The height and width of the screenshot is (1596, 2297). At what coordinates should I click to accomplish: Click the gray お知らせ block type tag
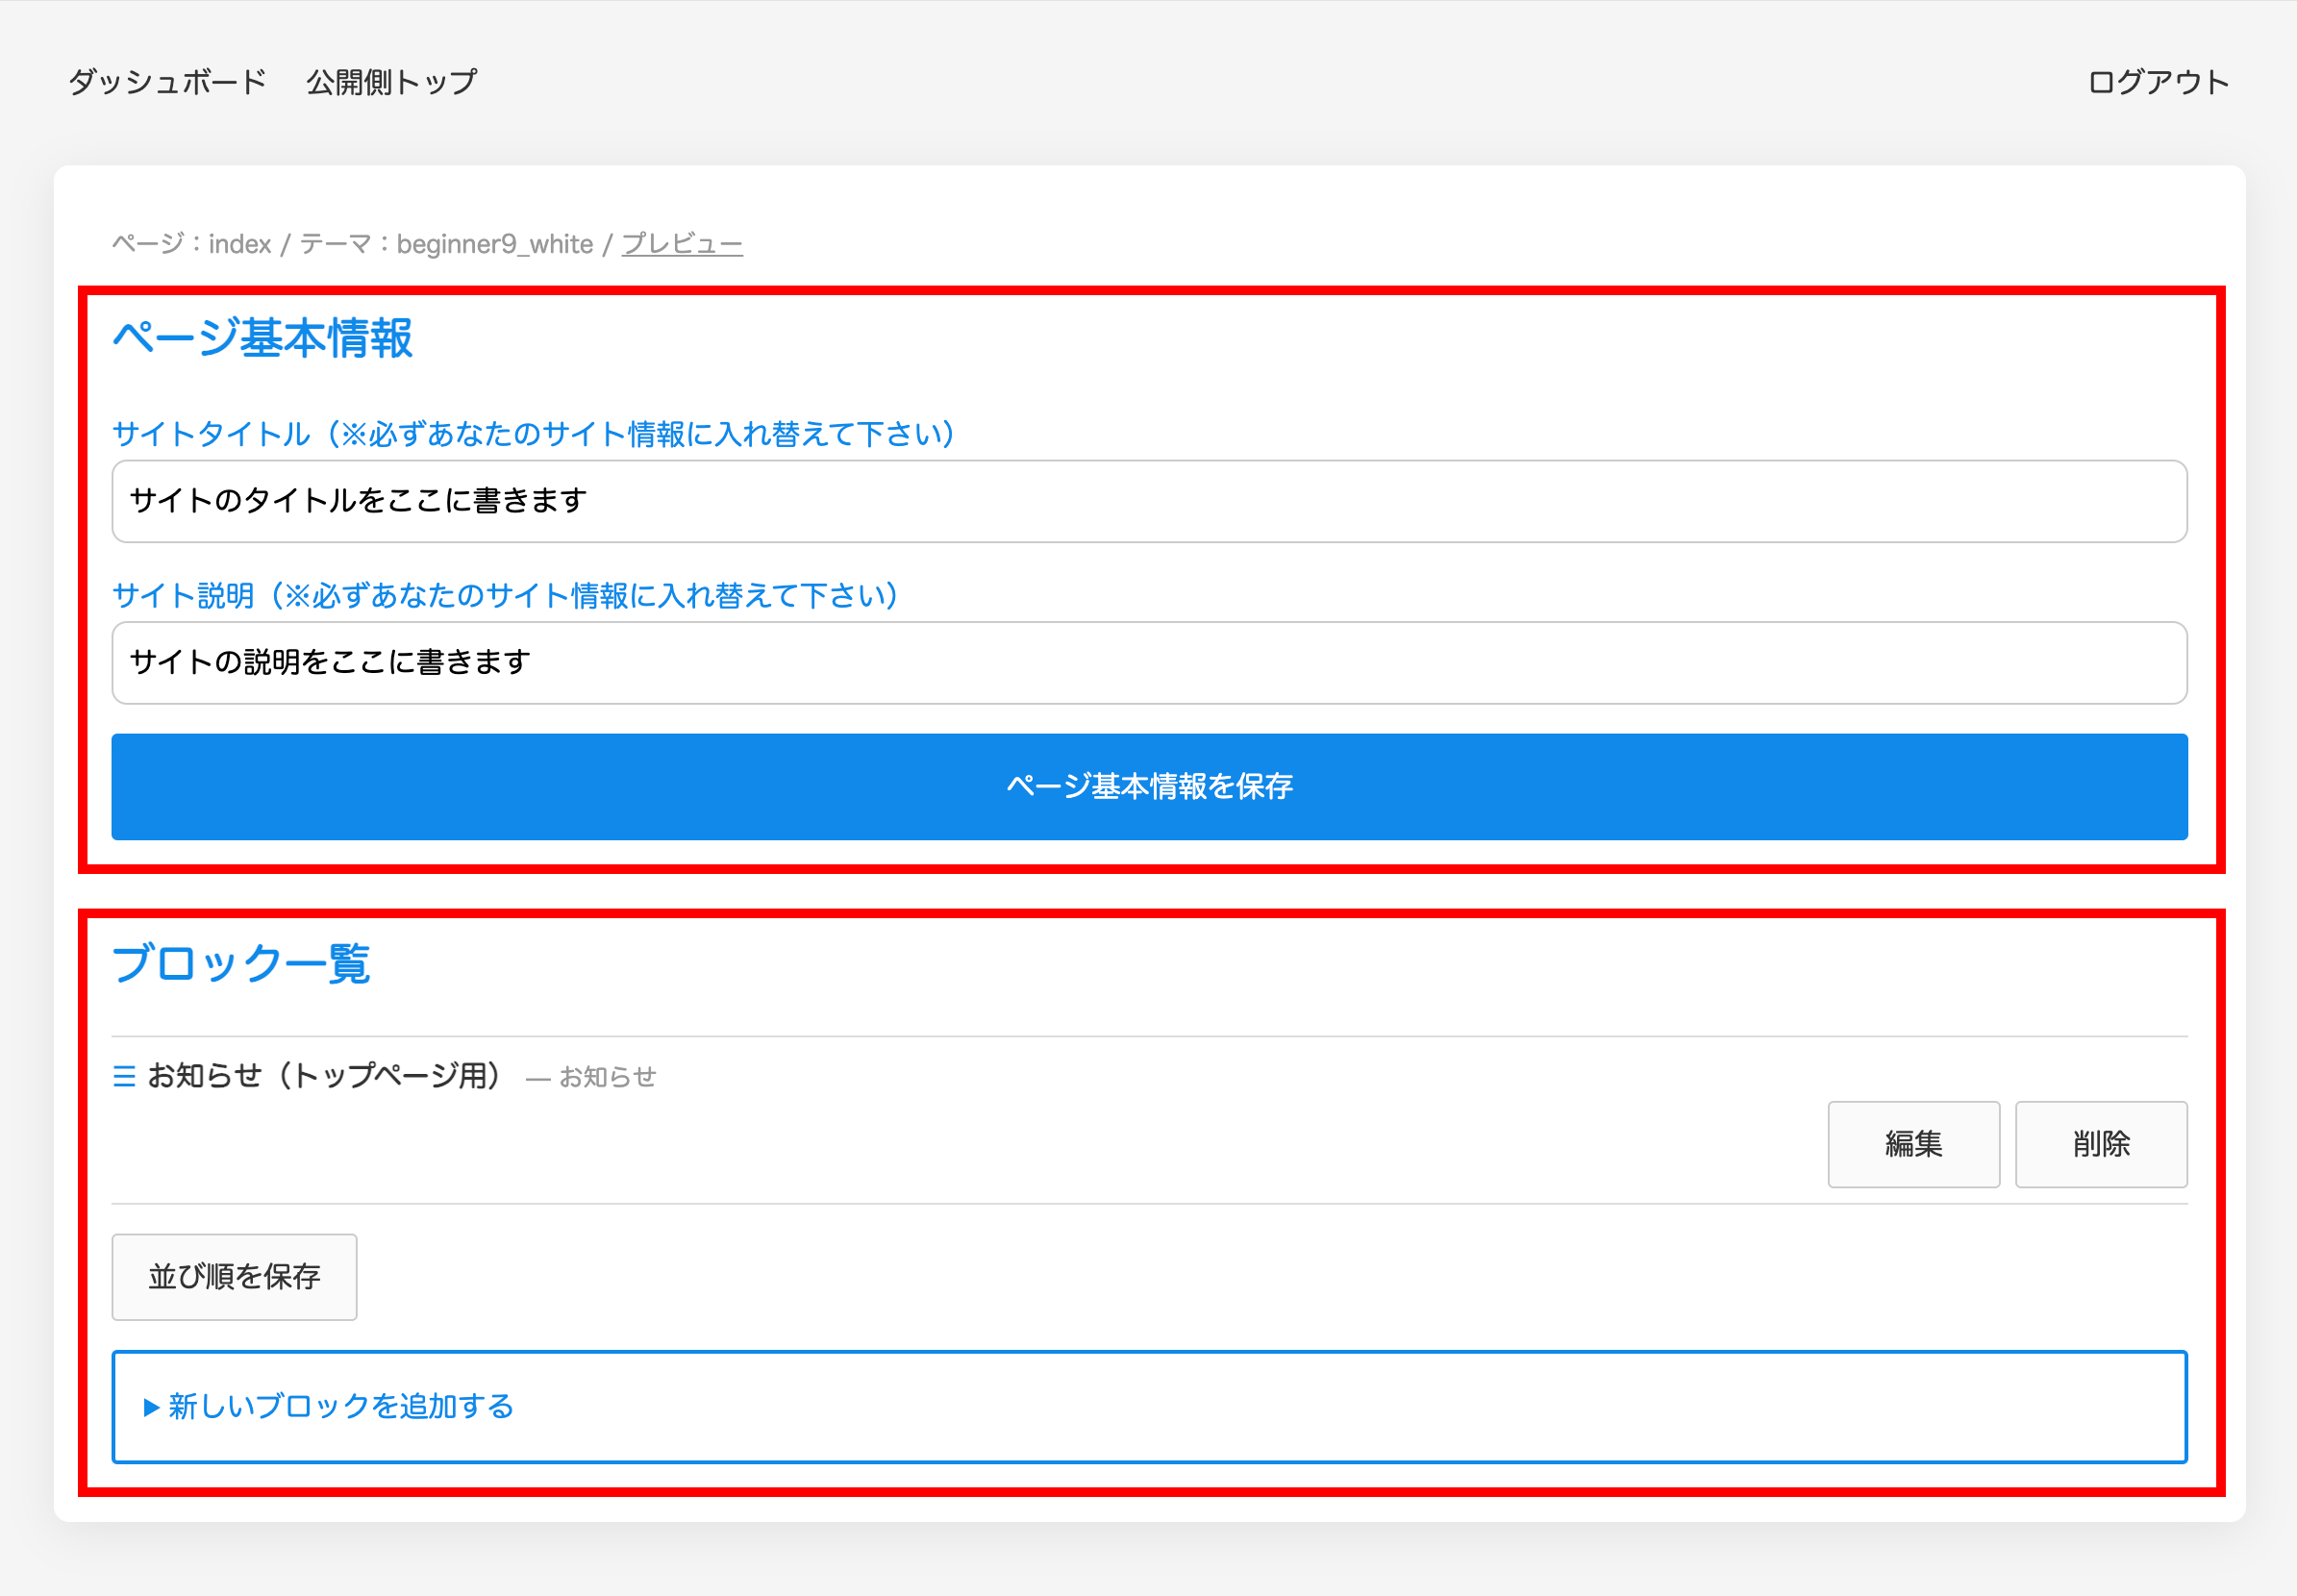(607, 1077)
